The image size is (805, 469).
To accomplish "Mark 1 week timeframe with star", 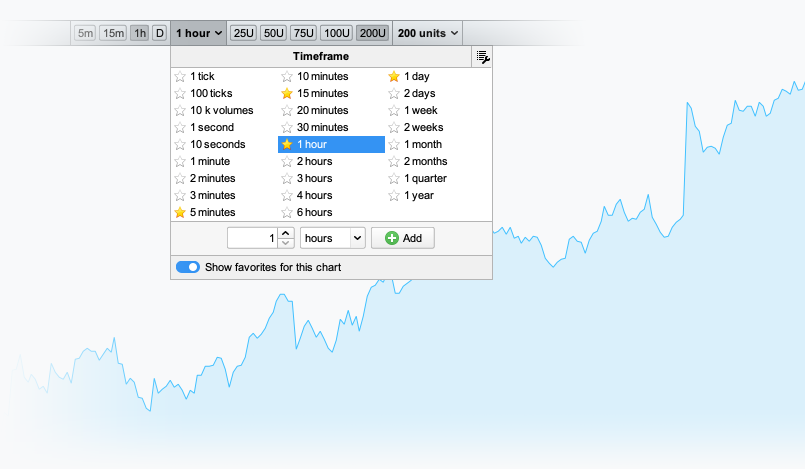I will pyautogui.click(x=394, y=110).
